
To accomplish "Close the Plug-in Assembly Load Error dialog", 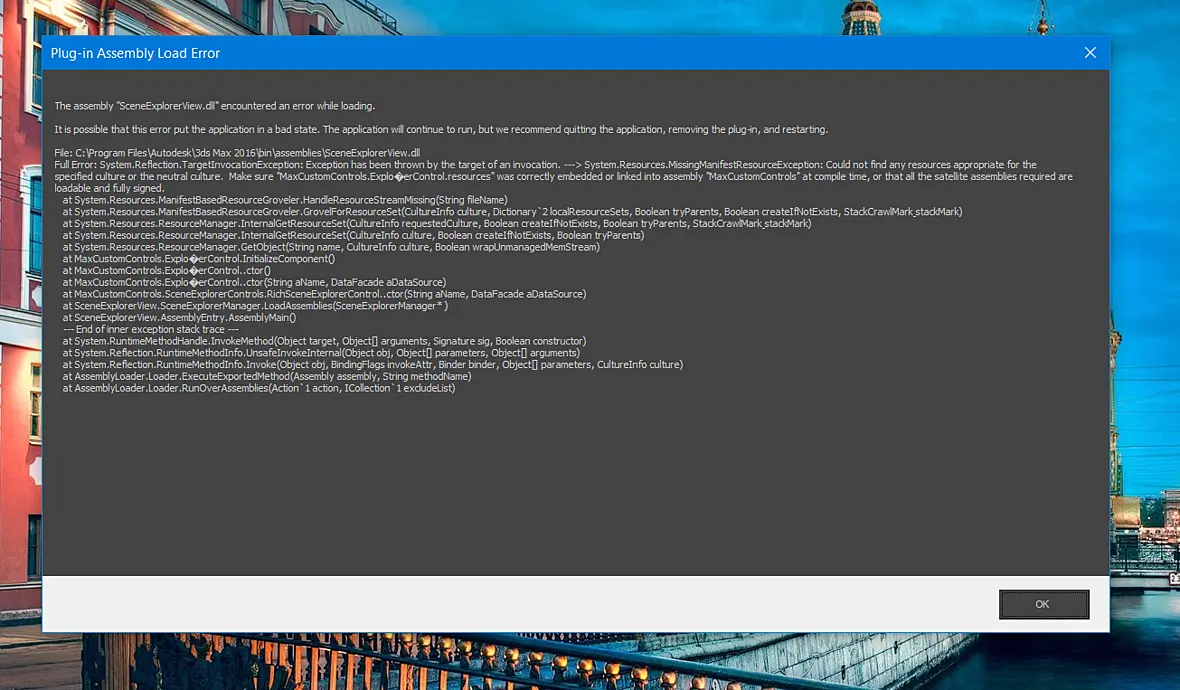I will (x=1090, y=53).
